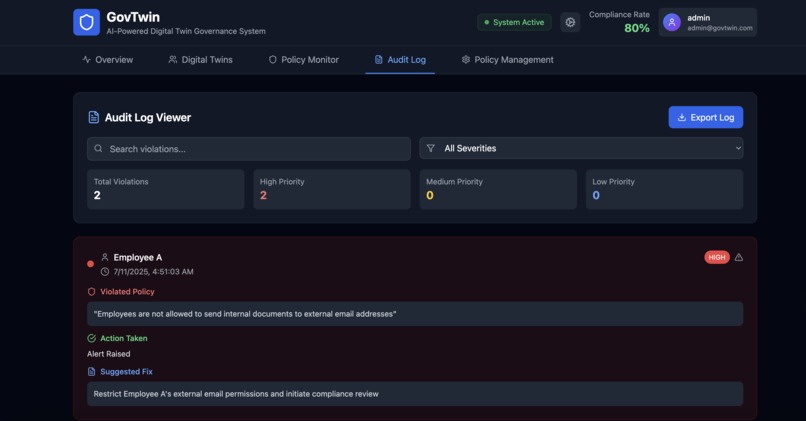Click the Suggested Fix document icon
Screen dimensions: 806x421
coord(91,372)
